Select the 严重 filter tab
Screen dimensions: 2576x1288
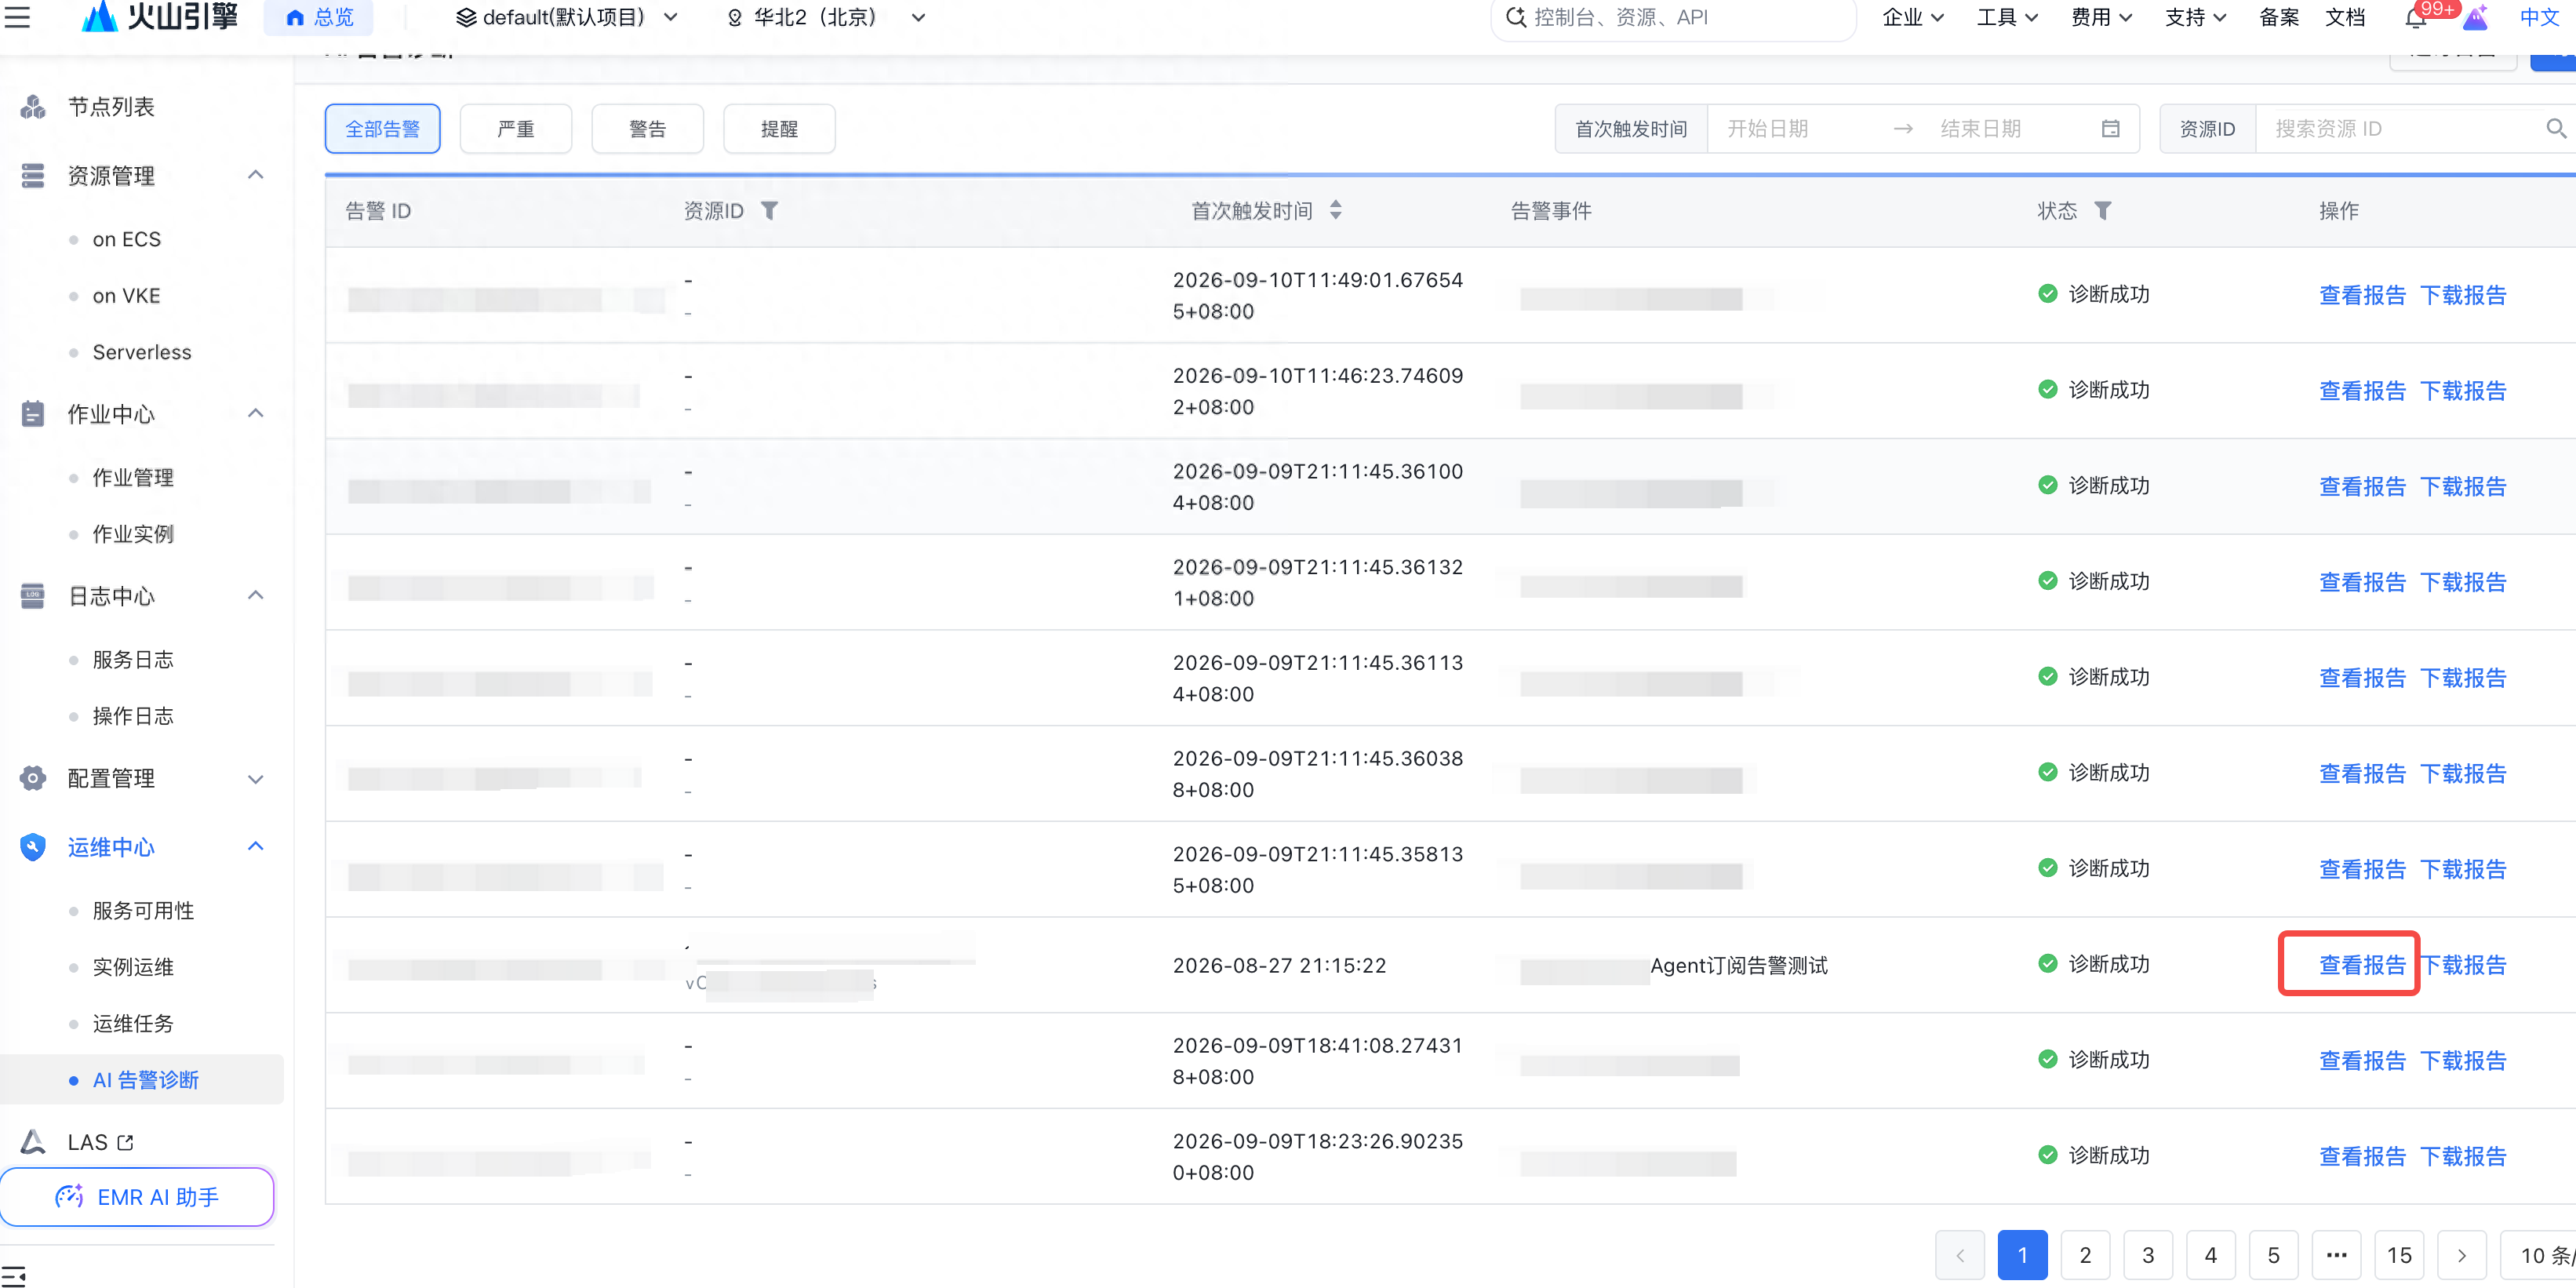[516, 128]
